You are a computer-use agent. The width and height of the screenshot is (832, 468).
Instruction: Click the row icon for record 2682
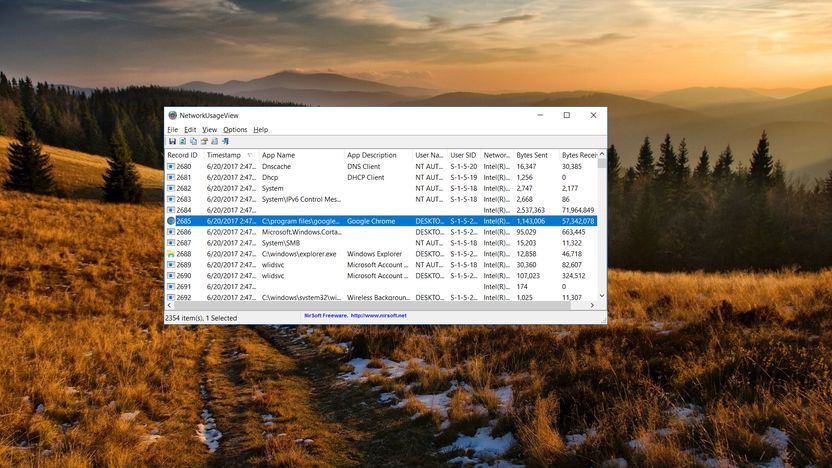click(x=171, y=188)
